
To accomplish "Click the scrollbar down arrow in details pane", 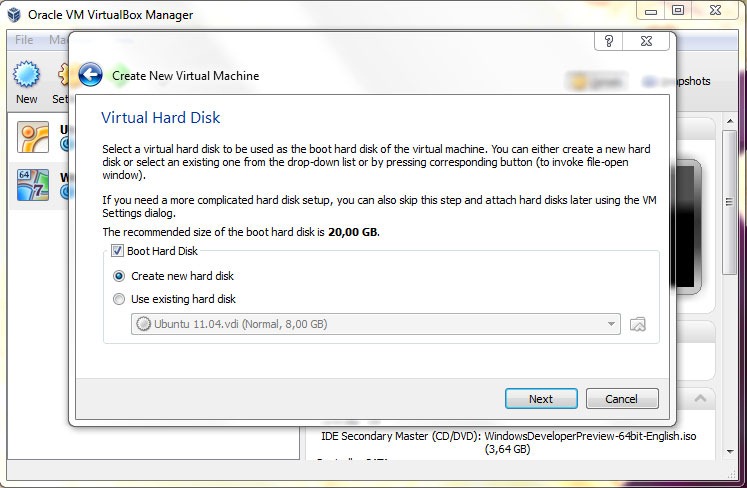I will click(x=730, y=451).
